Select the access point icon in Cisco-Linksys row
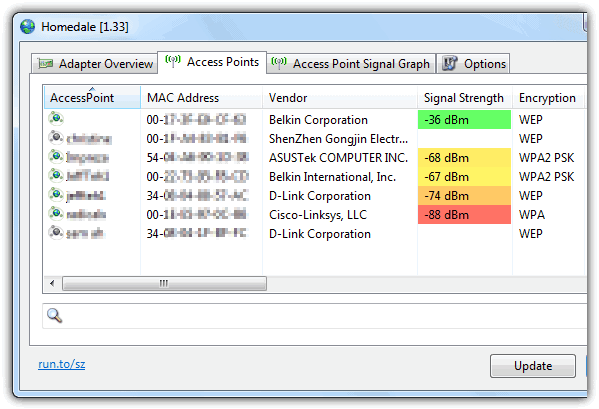The image size is (599, 409). coord(56,213)
